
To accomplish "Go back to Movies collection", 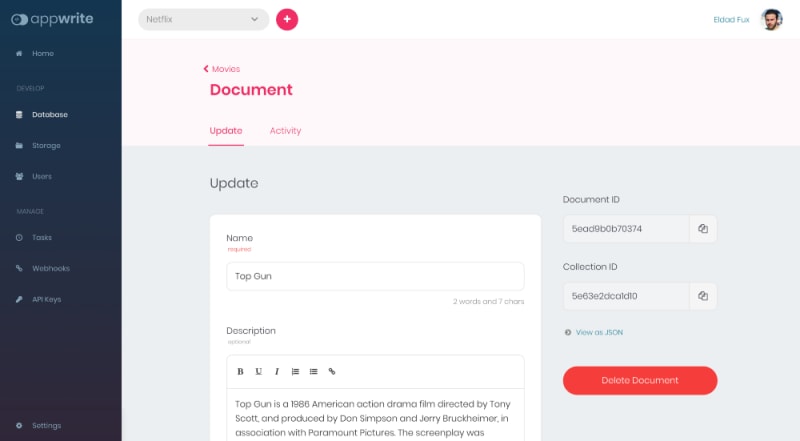I will tap(226, 69).
